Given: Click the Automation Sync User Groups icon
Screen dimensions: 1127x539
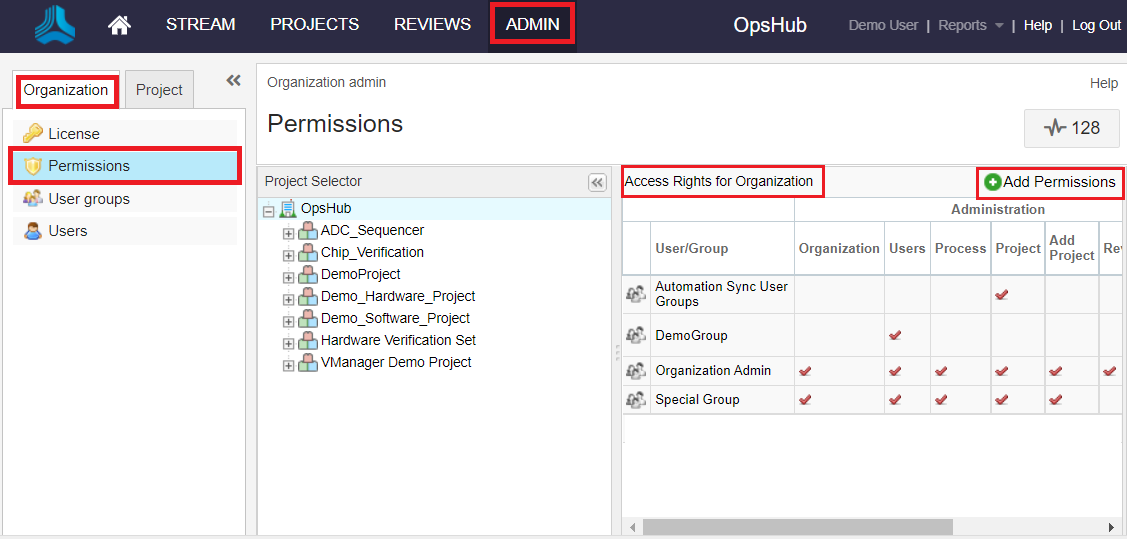Looking at the screenshot, I should (635, 294).
